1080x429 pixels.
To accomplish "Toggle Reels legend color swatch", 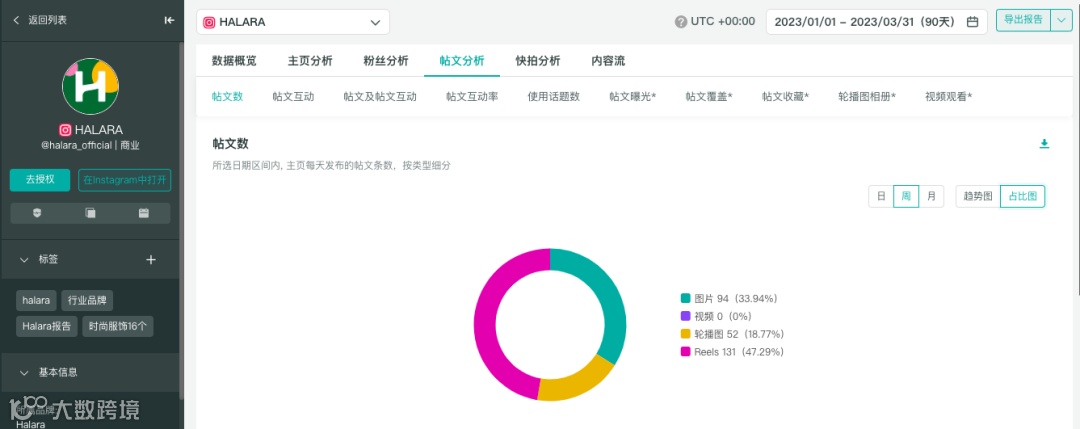I will 685,352.
